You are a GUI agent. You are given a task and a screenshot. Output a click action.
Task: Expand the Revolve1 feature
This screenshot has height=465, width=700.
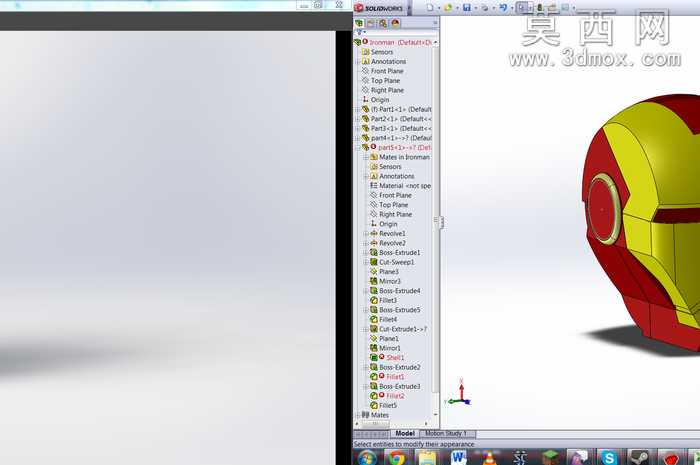tap(366, 233)
